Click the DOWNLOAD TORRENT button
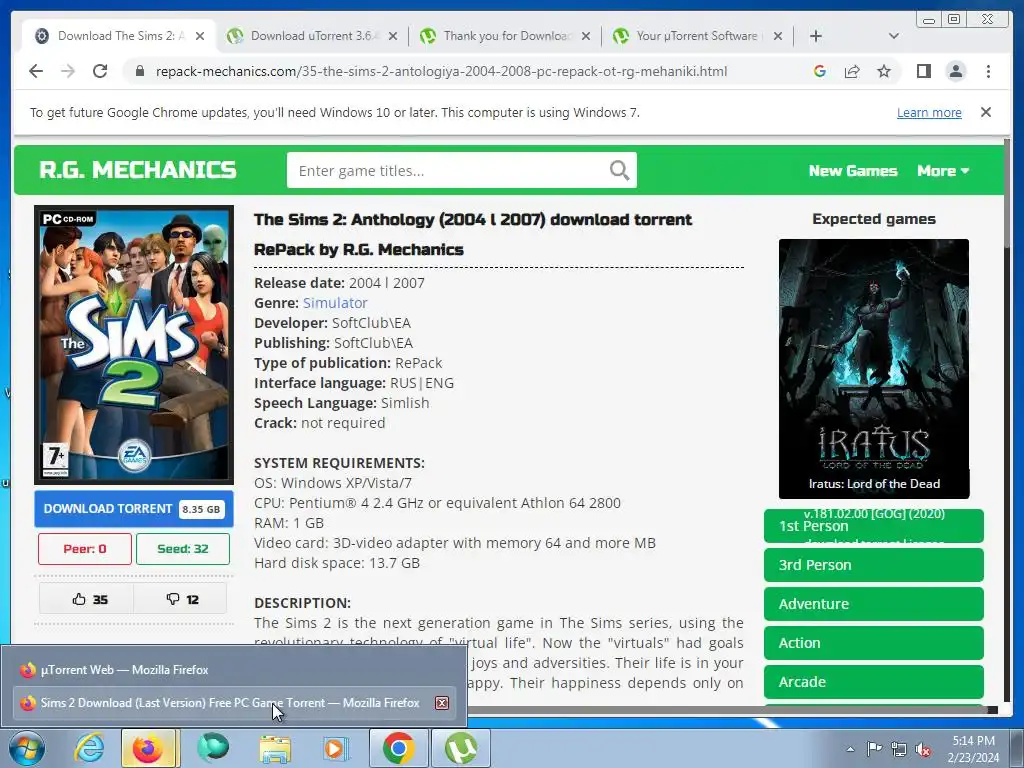 134,509
